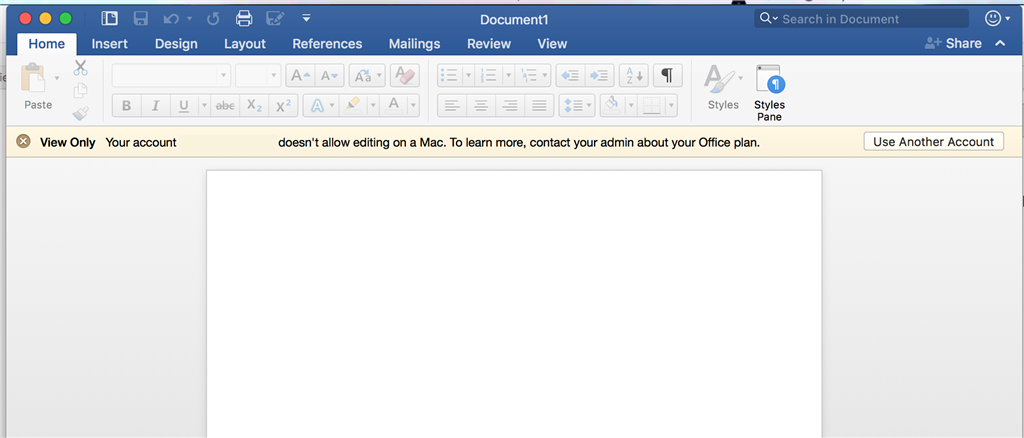Image resolution: width=1024 pixels, height=438 pixels.
Task: Click the Increase Indent icon
Action: pyautogui.click(x=599, y=76)
